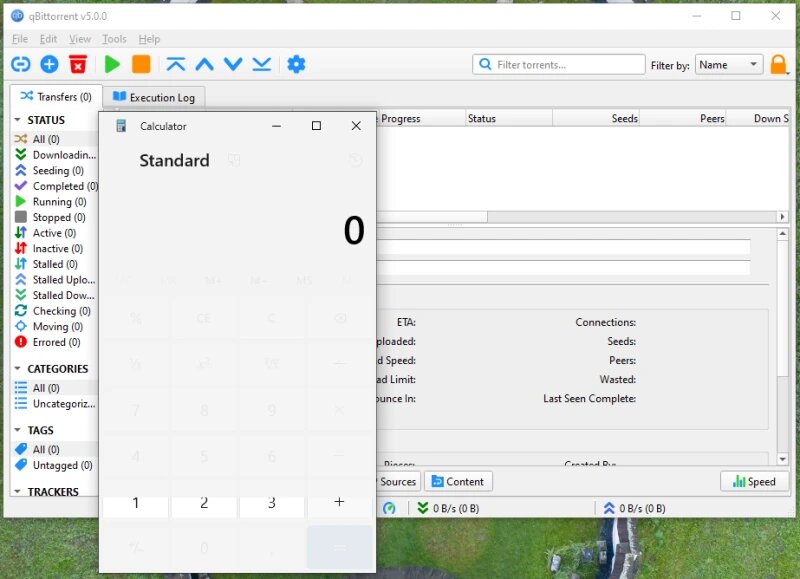Select Moving (0) status filter
This screenshot has height=579, width=800.
coord(55,326)
